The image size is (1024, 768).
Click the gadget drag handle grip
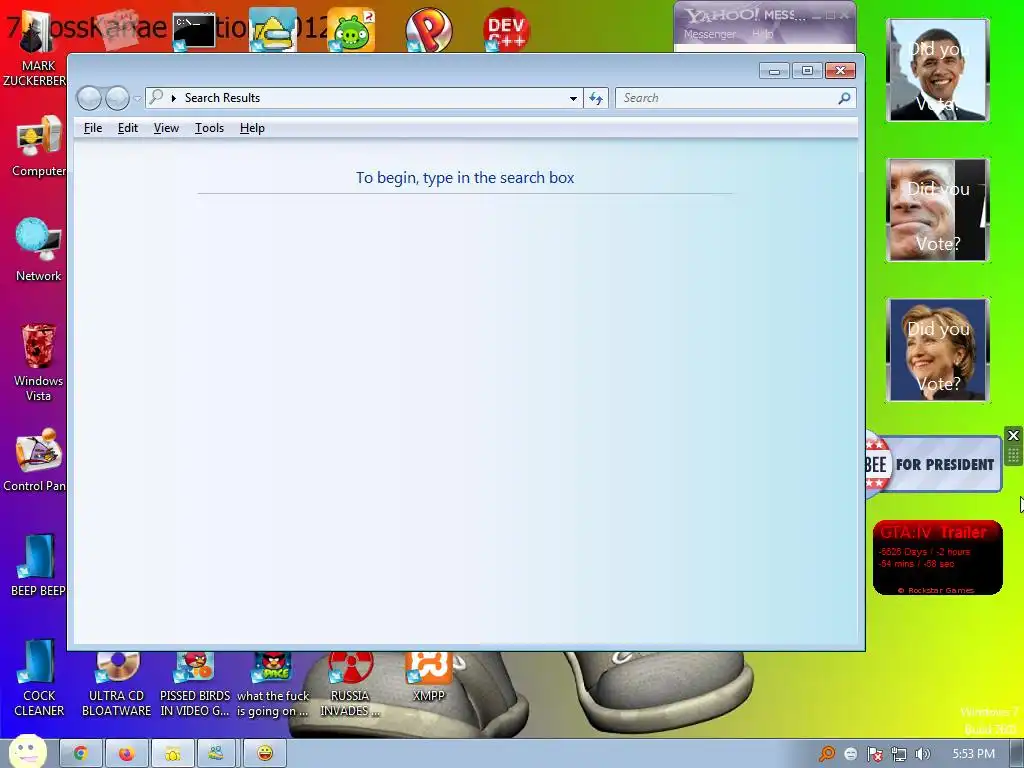coord(1014,455)
